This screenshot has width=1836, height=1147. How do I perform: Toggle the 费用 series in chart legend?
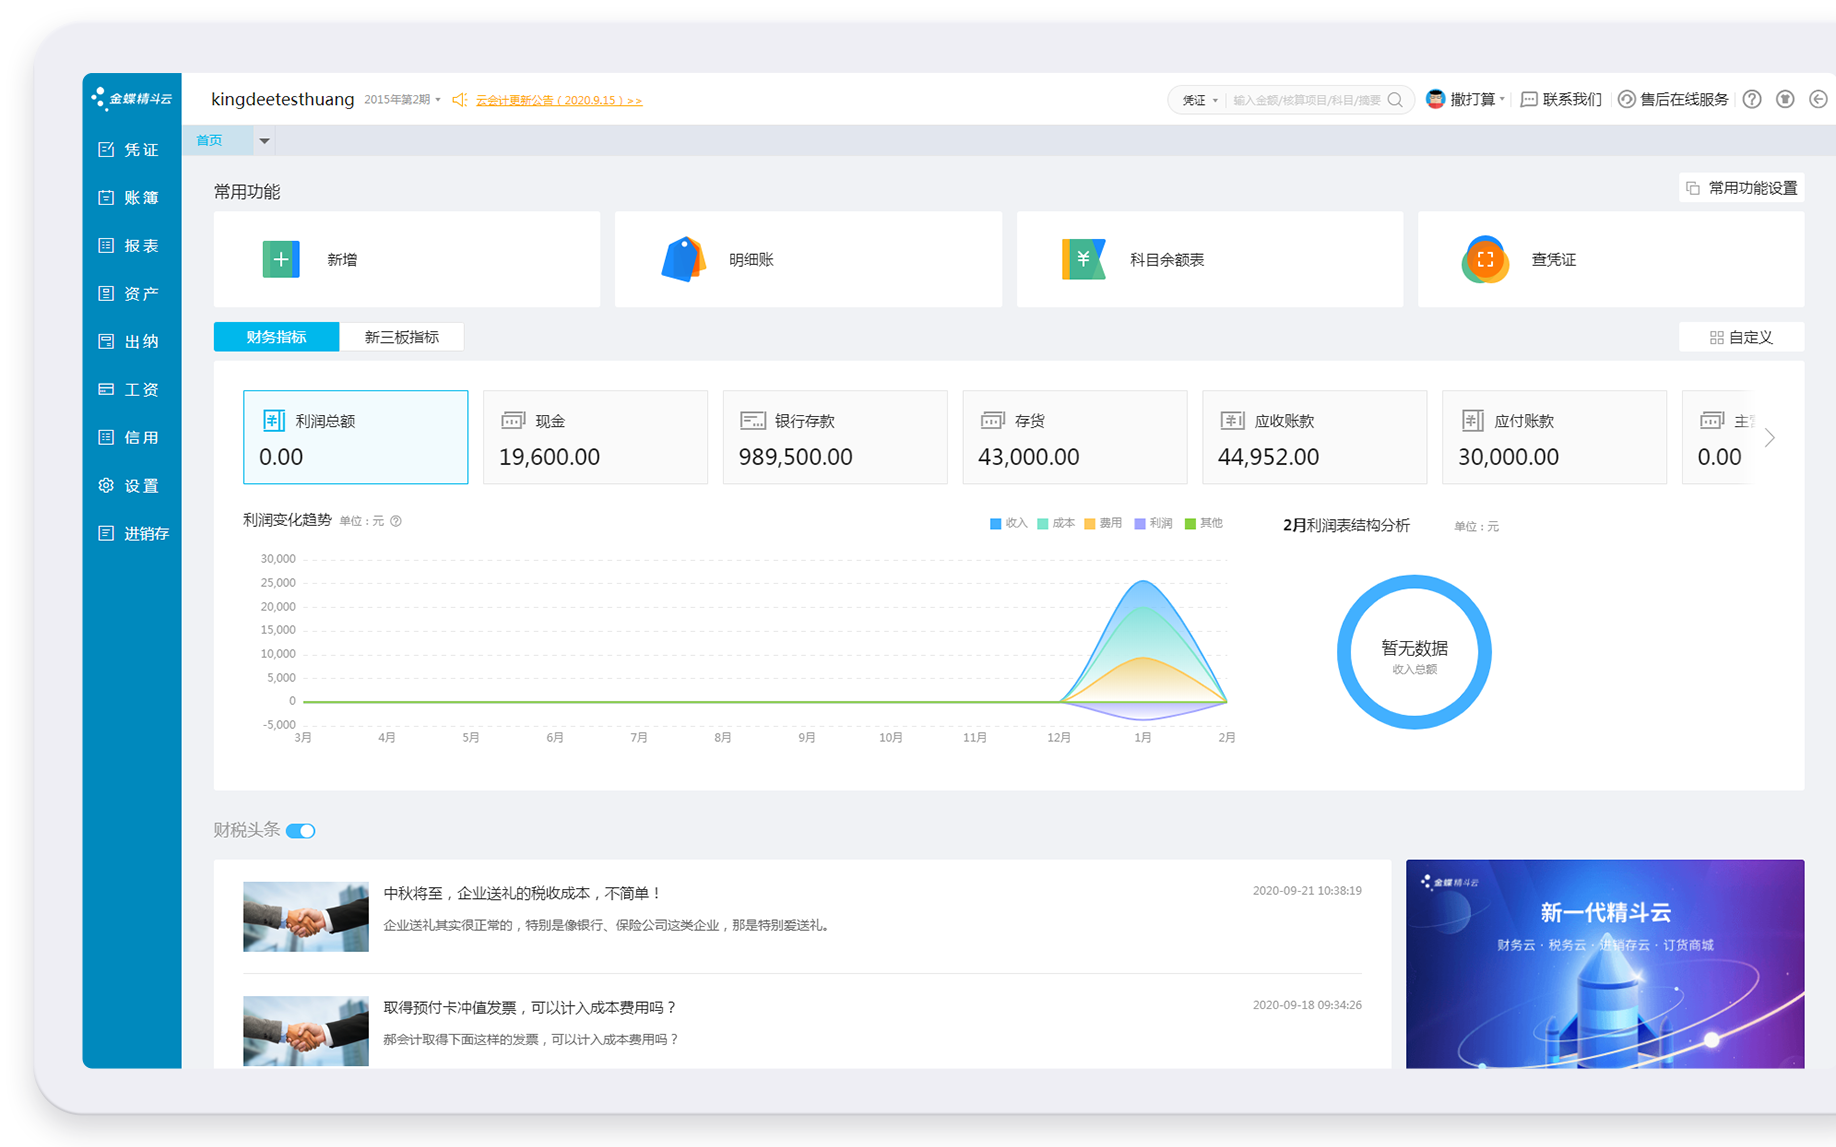click(x=1103, y=523)
